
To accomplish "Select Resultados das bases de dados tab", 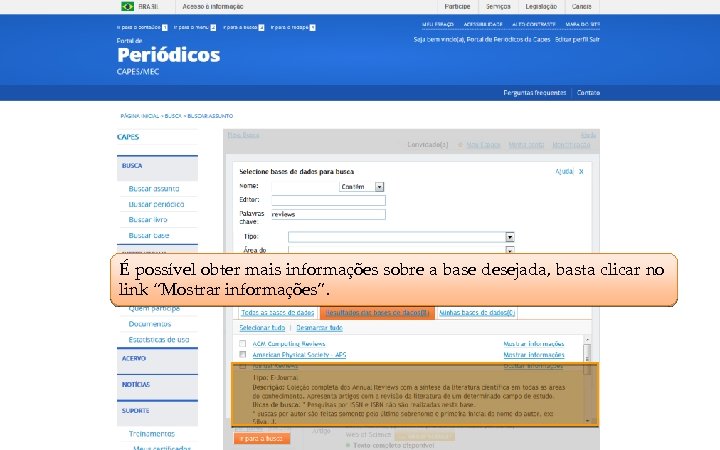I will pos(377,313).
